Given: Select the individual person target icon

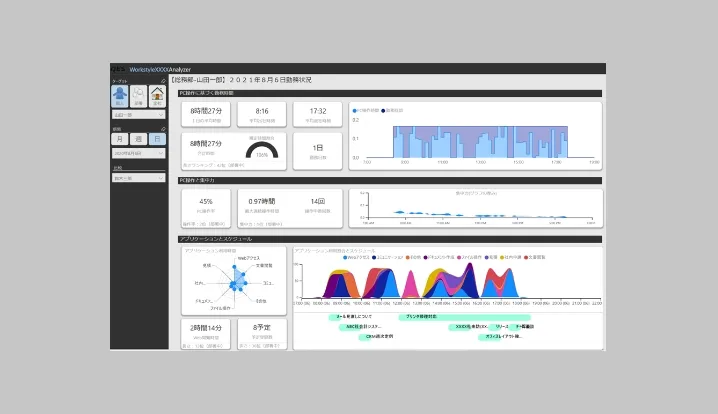Looking at the screenshot, I should [x=119, y=96].
